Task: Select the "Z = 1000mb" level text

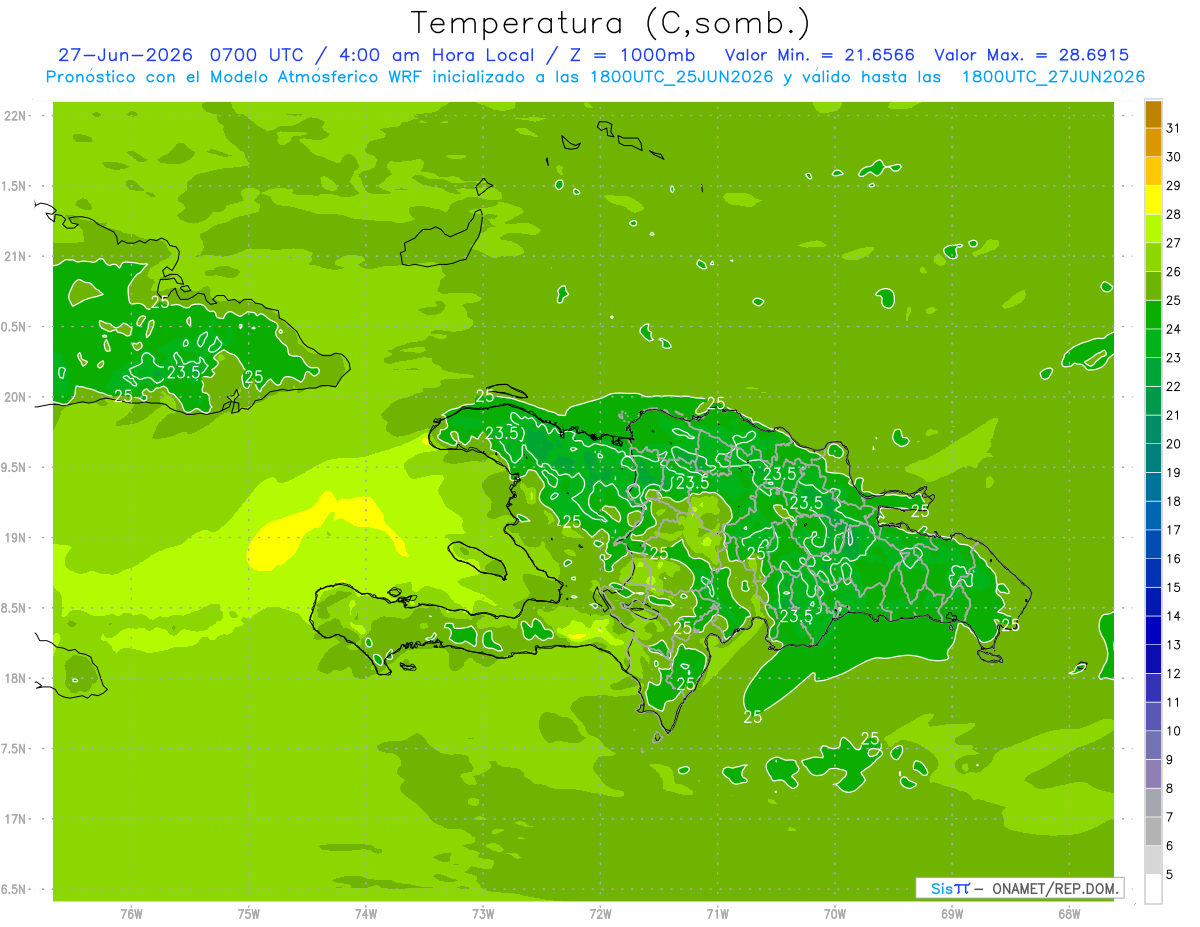Action: 632,55
